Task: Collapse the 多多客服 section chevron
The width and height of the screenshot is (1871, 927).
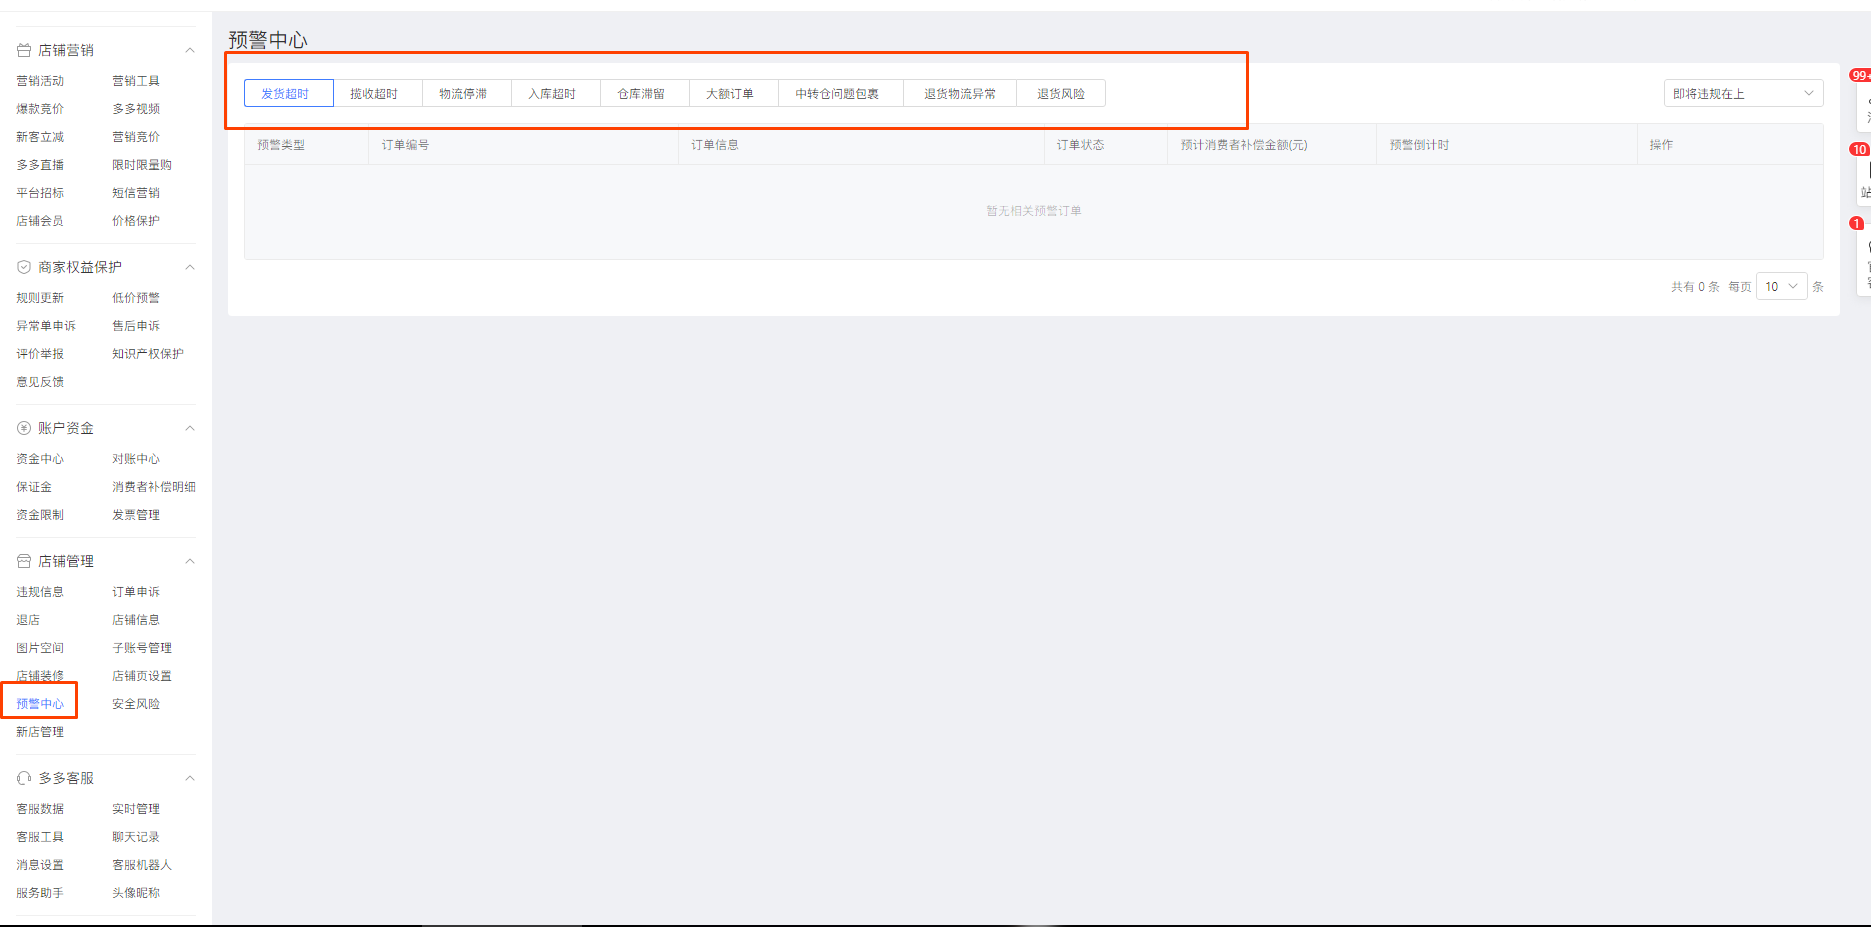Action: click(190, 778)
